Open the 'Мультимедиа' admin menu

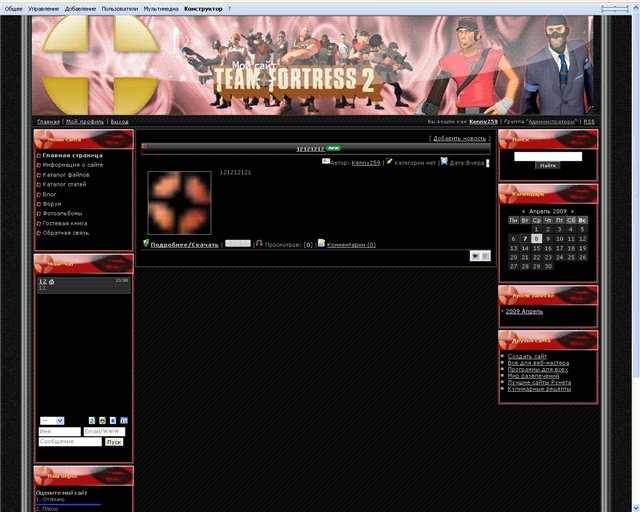tap(161, 9)
